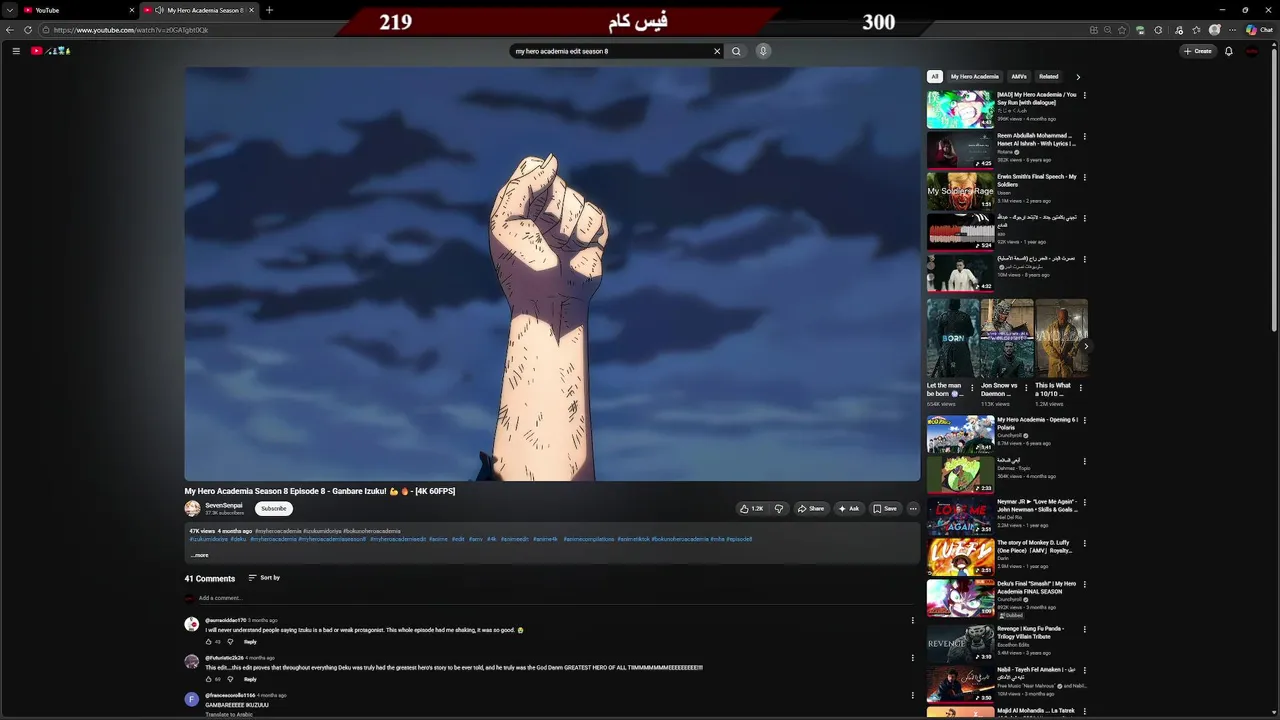Screen dimensions: 1280x720
Task: Like the @Futuristic2k26 comment
Action: tap(209, 679)
